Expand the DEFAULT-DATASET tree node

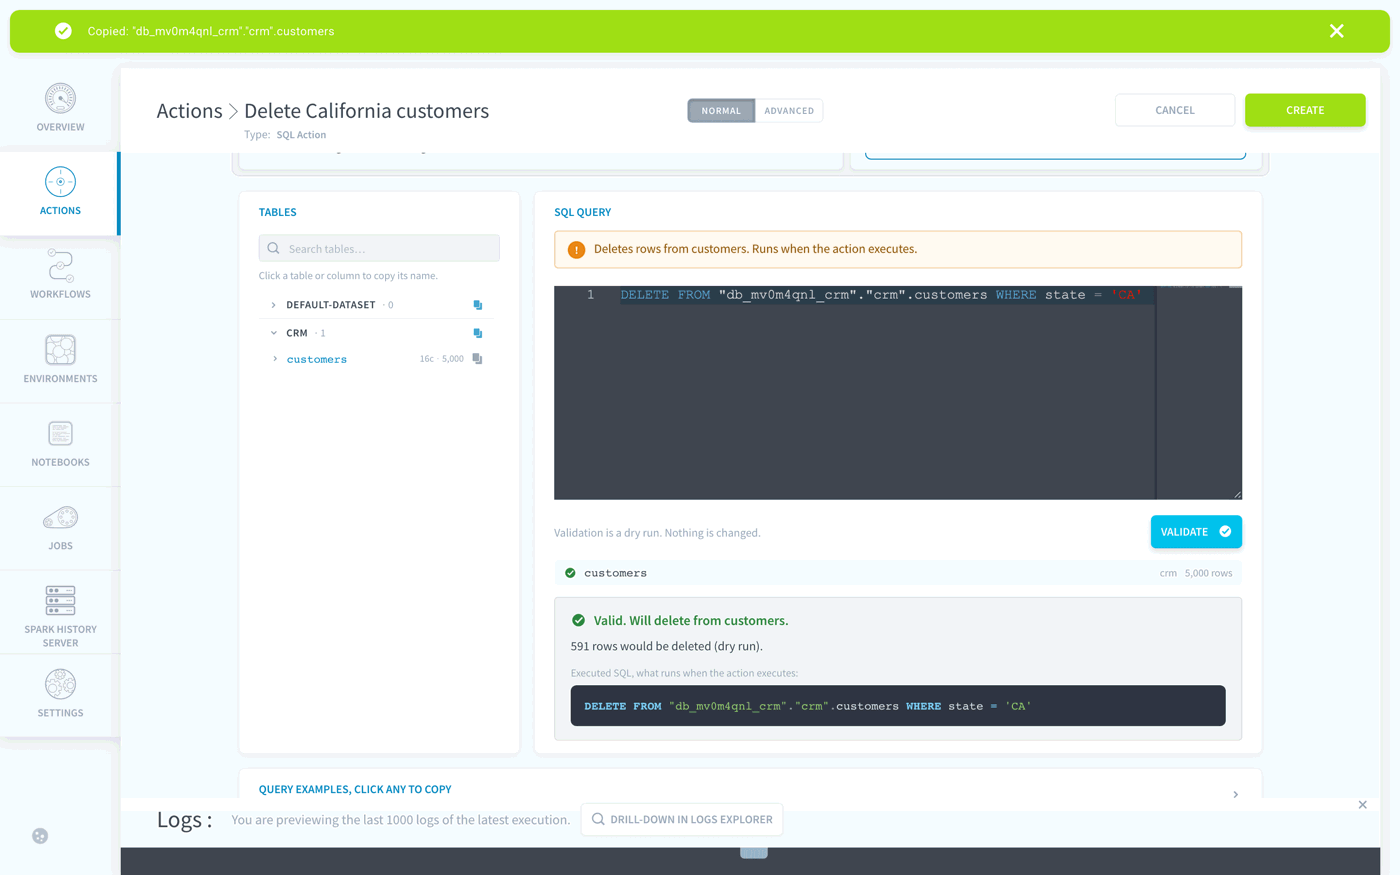273,305
